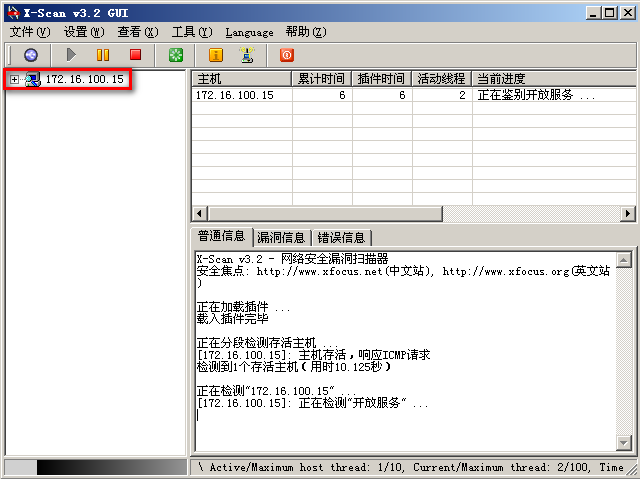Screen dimensions: 640x479
Task: Switch to the 漏洞信息 tab
Action: coord(281,237)
